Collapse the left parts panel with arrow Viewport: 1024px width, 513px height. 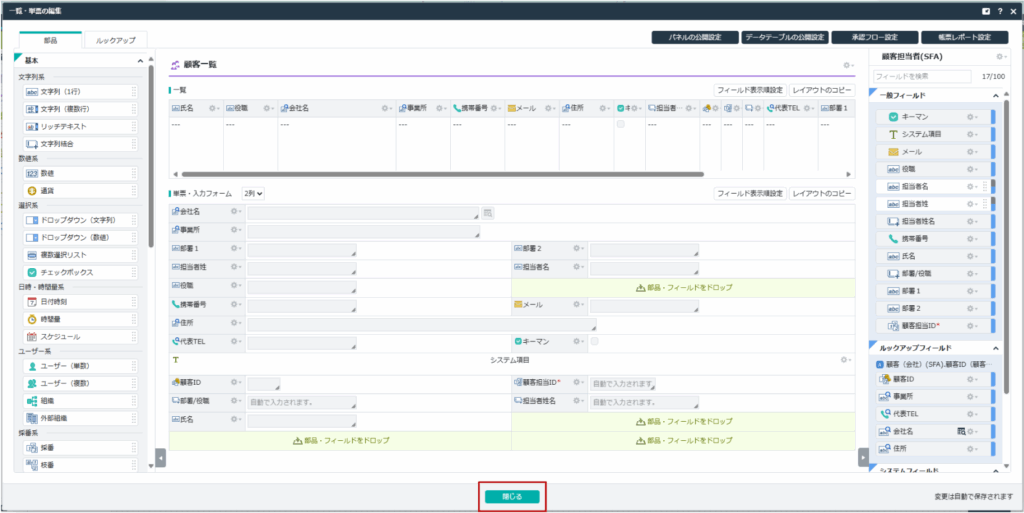160,457
